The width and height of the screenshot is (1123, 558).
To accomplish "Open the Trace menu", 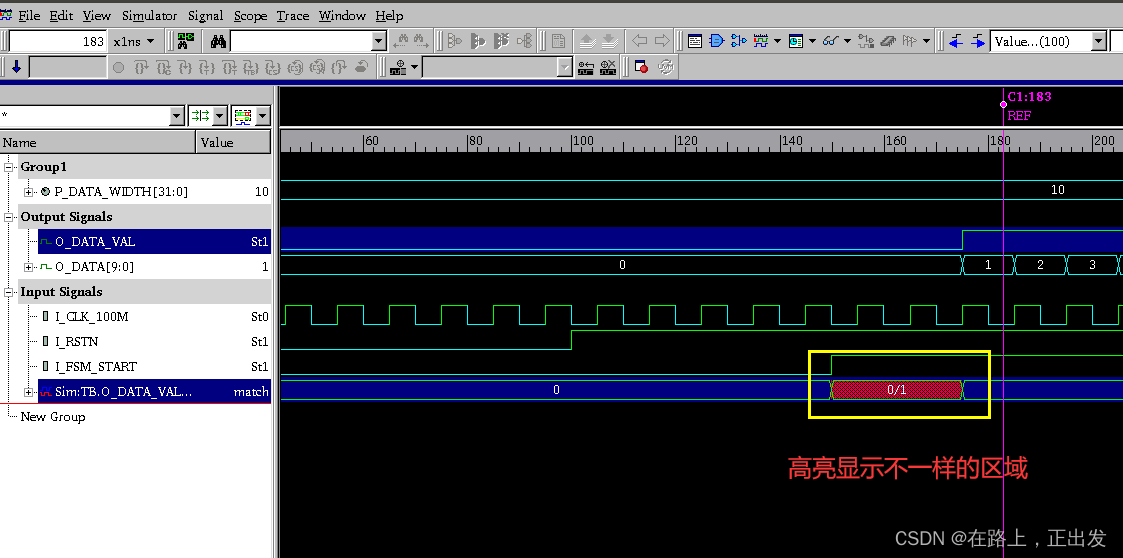I will 293,15.
